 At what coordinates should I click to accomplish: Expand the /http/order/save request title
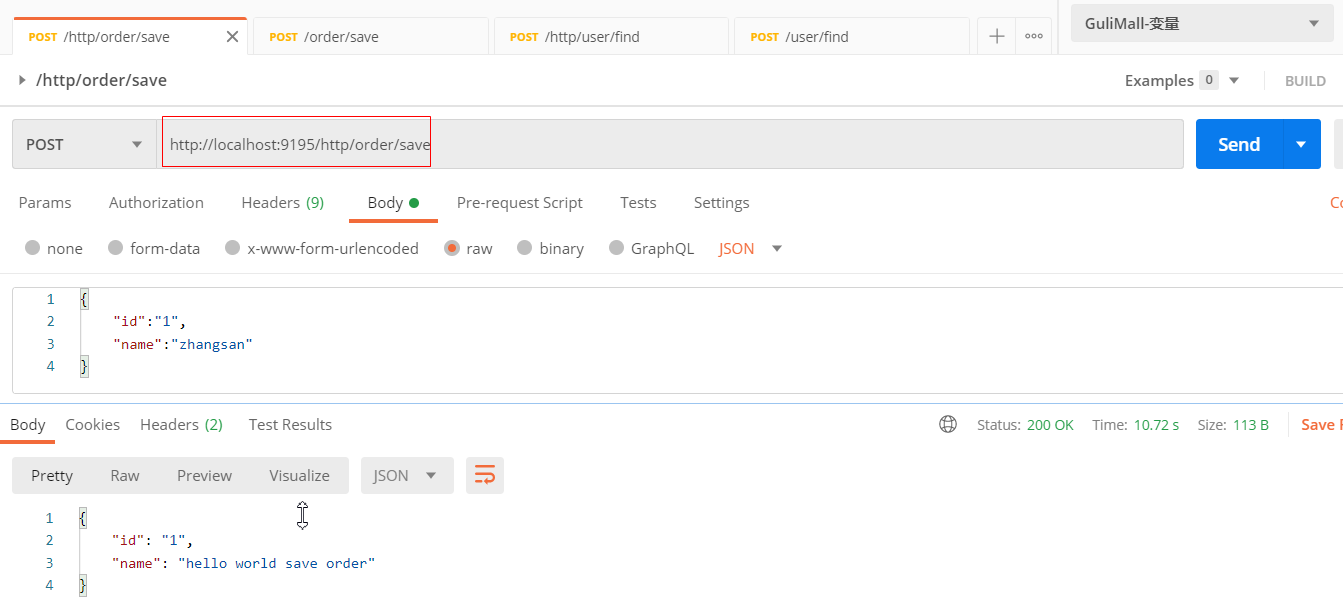click(x=23, y=80)
